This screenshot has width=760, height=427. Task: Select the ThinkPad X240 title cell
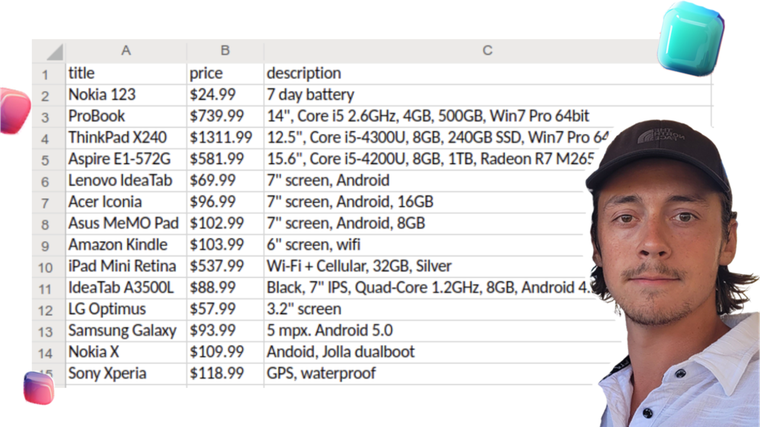click(126, 137)
